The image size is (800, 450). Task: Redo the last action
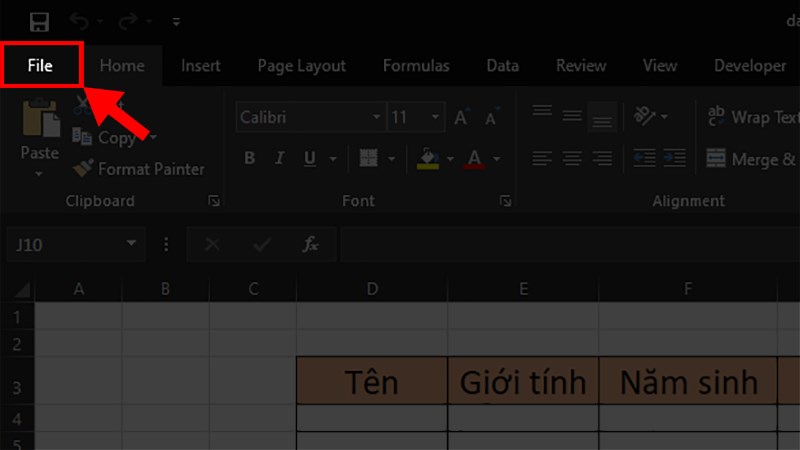coord(128,21)
